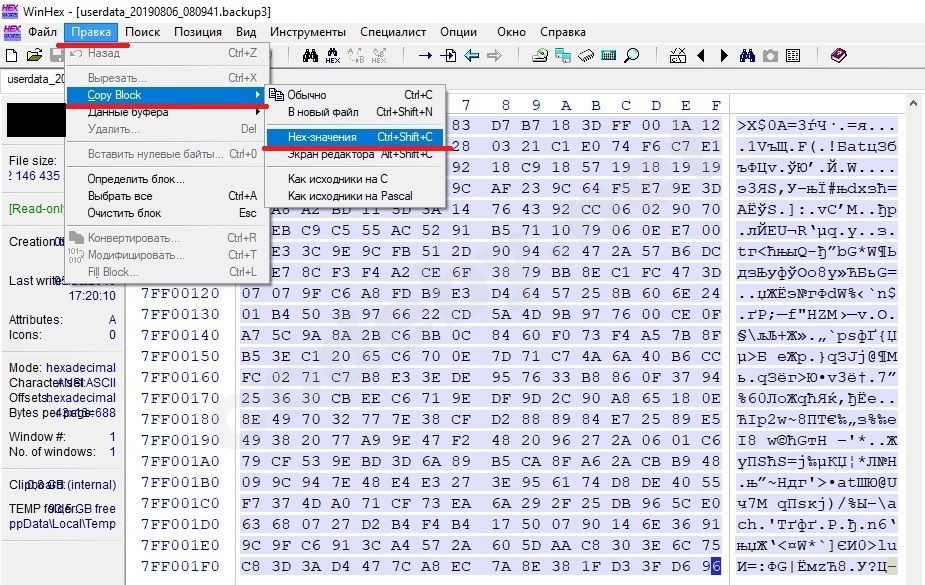Click column header F in hex view

715,106
